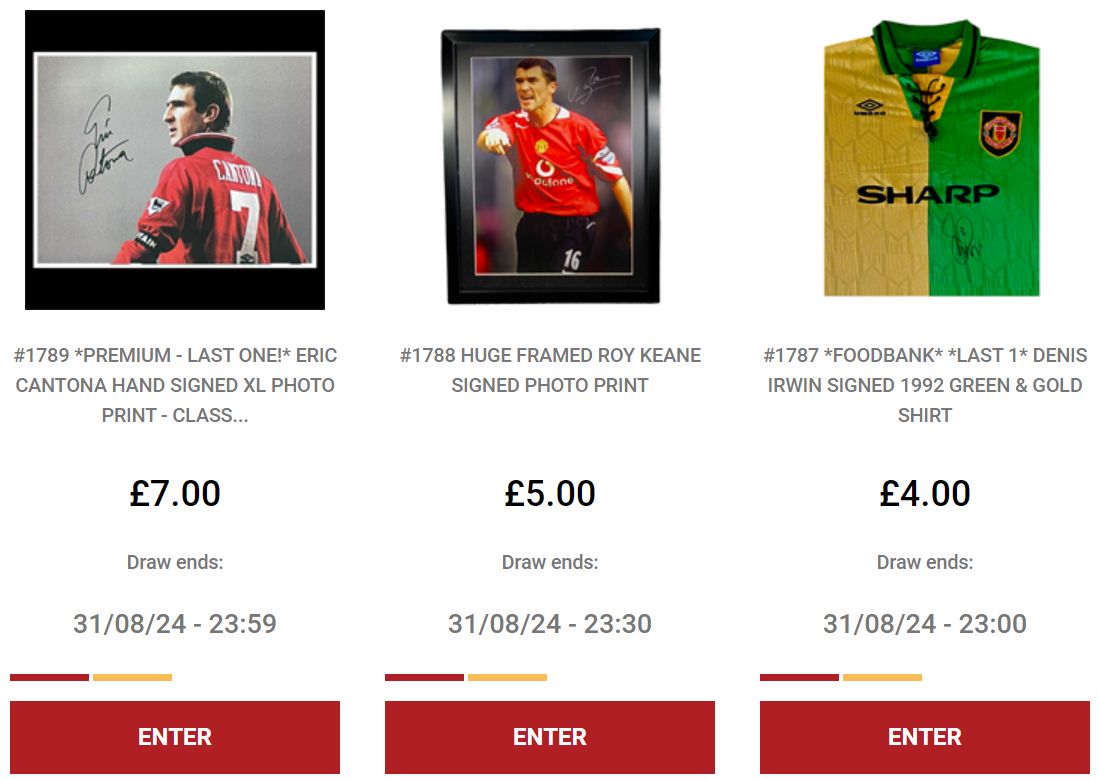
Task: Click the red progress bar under Irwin draw
Action: click(x=799, y=677)
